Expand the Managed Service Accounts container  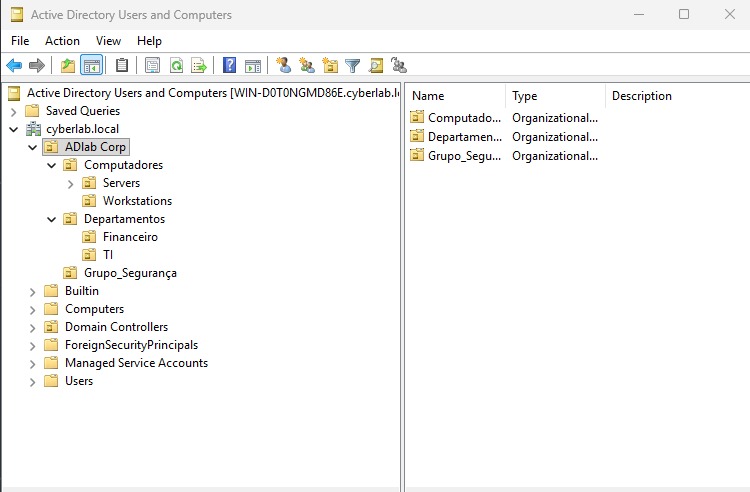point(32,364)
